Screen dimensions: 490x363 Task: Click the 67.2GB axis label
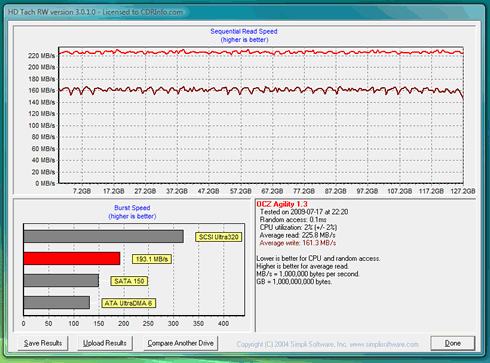(272, 191)
